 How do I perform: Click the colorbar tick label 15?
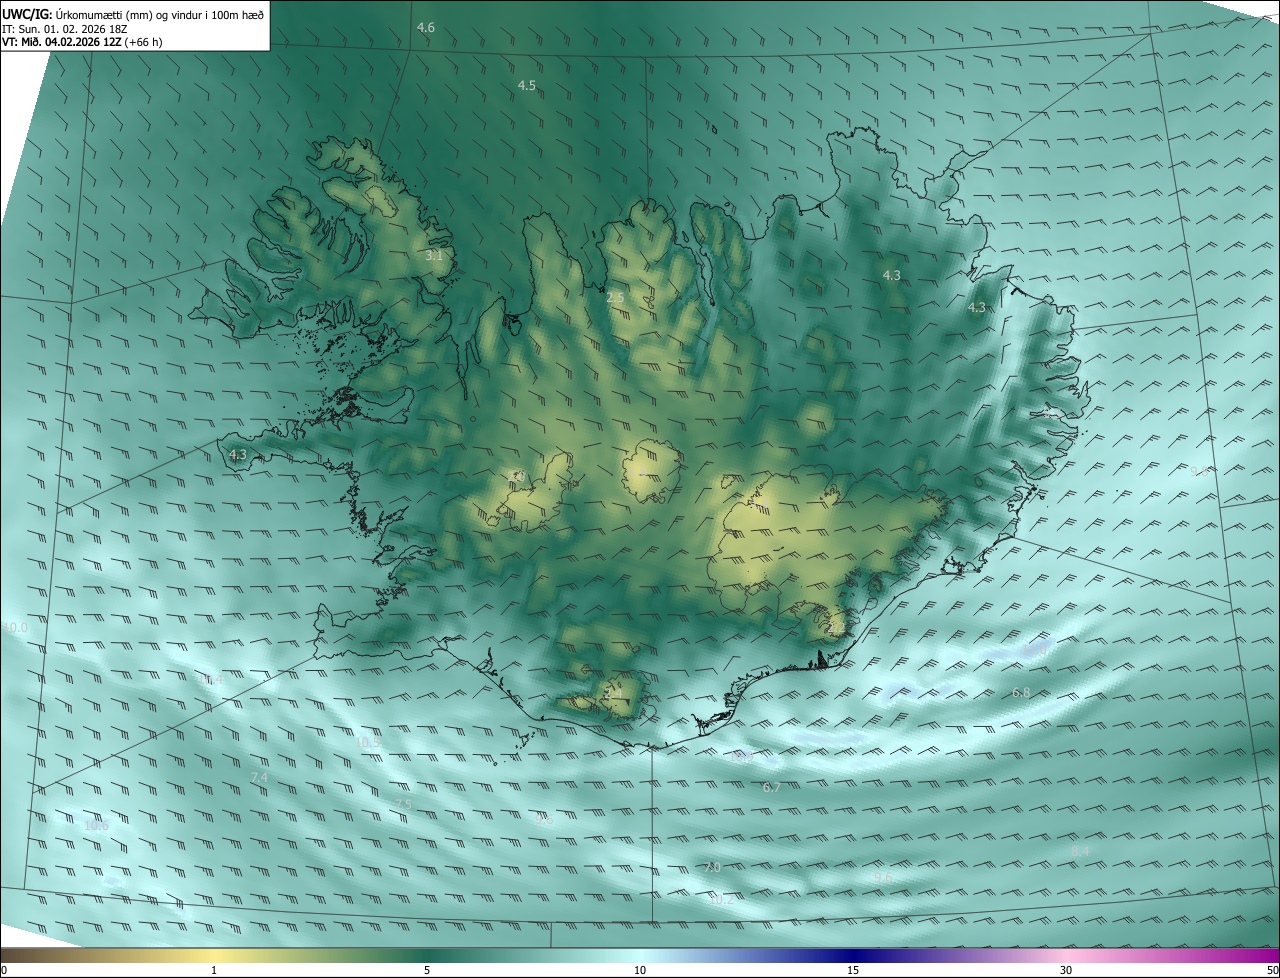click(x=853, y=970)
